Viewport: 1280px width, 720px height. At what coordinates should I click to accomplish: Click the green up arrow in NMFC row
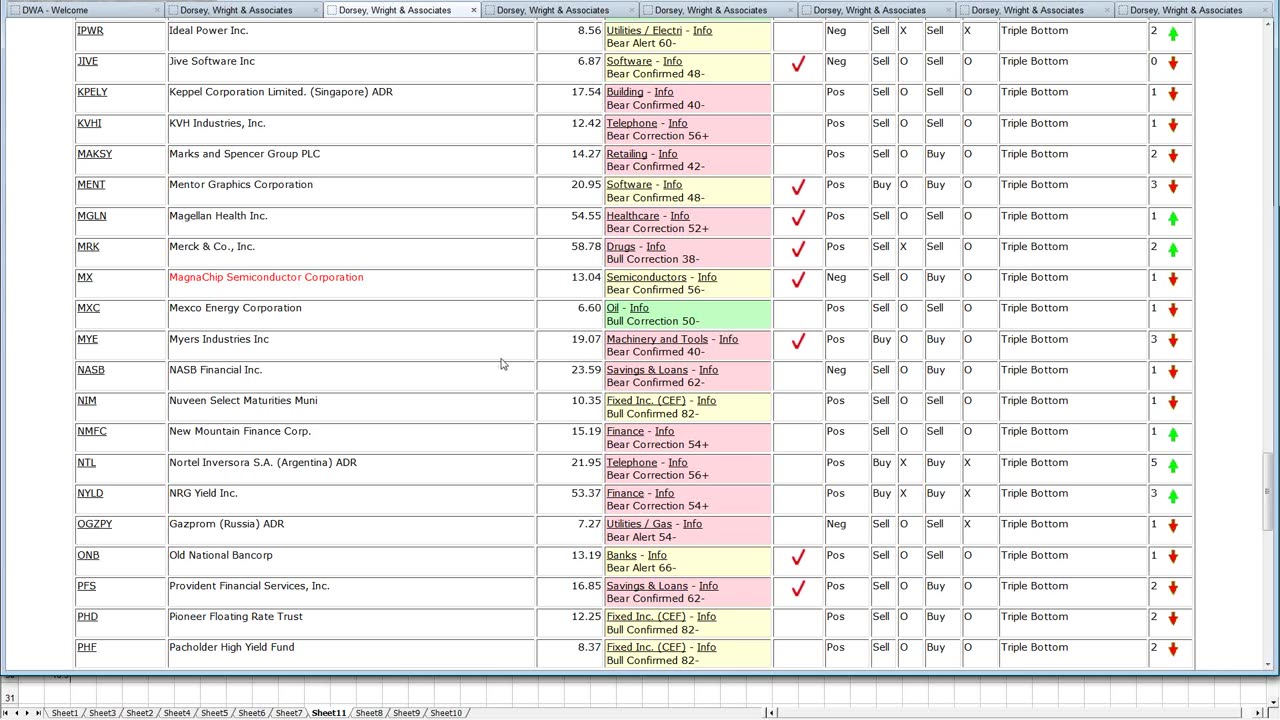point(1173,434)
